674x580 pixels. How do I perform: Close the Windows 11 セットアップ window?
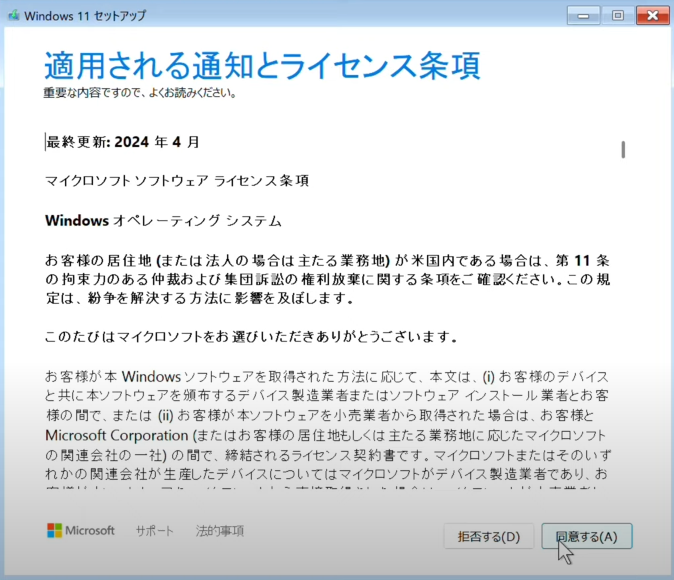652,16
